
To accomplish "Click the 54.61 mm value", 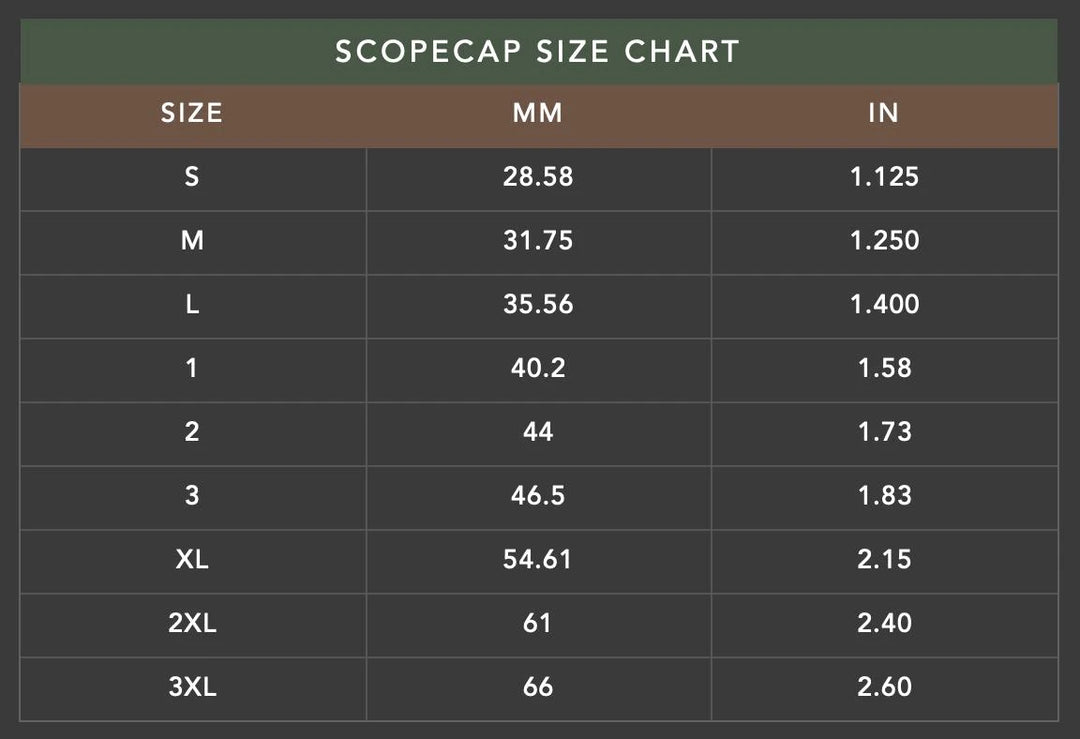I will [538, 559].
